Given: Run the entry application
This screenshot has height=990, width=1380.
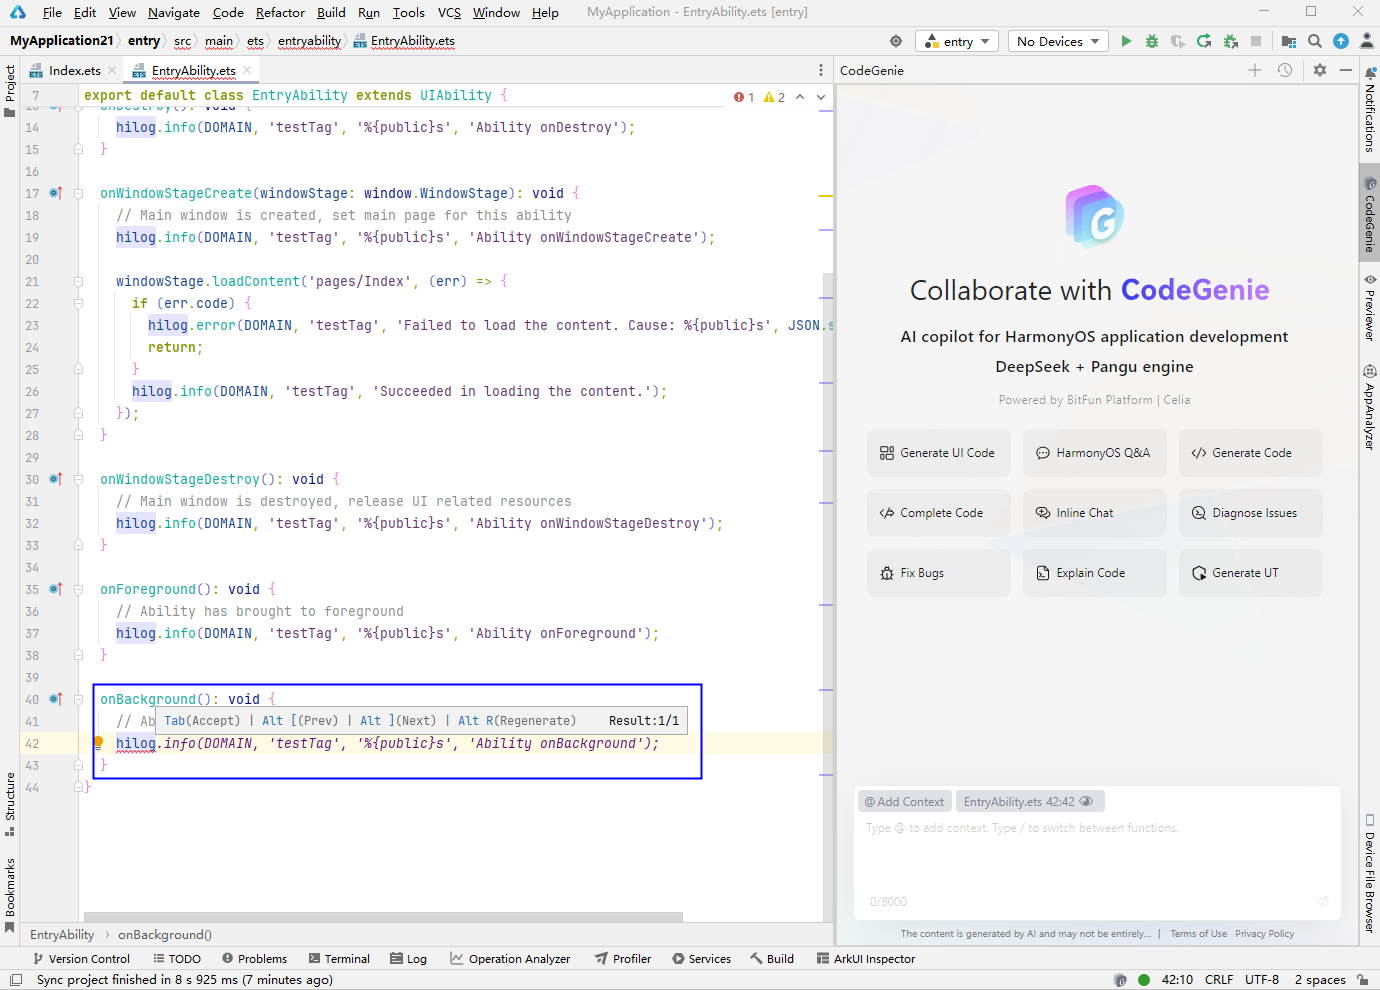Looking at the screenshot, I should pyautogui.click(x=1126, y=41).
